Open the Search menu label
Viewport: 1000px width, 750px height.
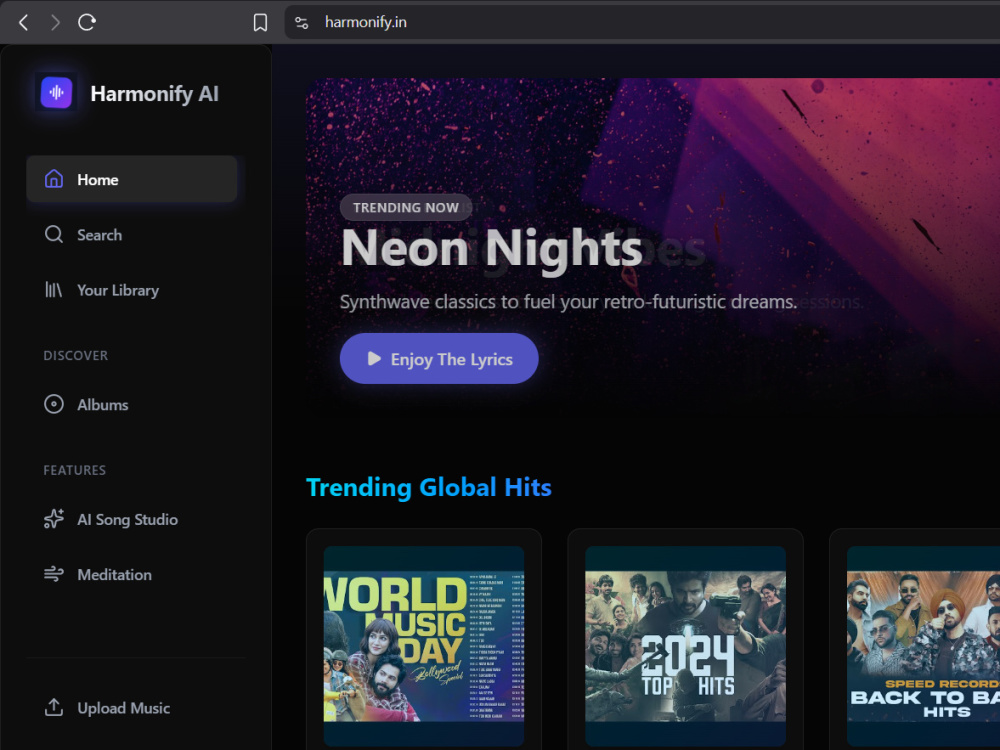(99, 235)
